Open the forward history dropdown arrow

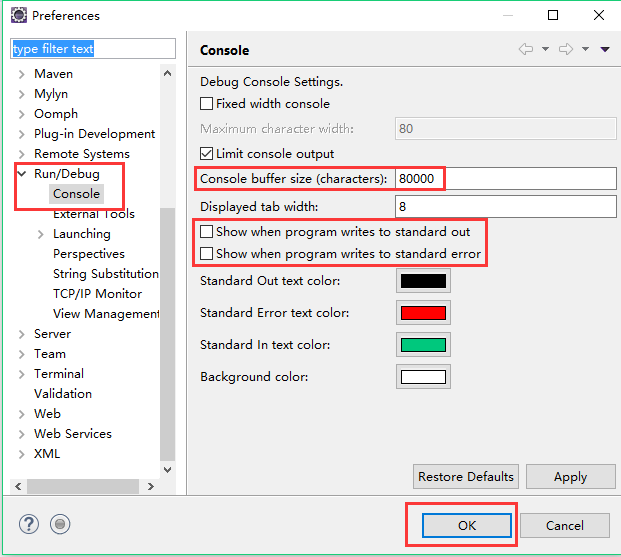tap(585, 49)
